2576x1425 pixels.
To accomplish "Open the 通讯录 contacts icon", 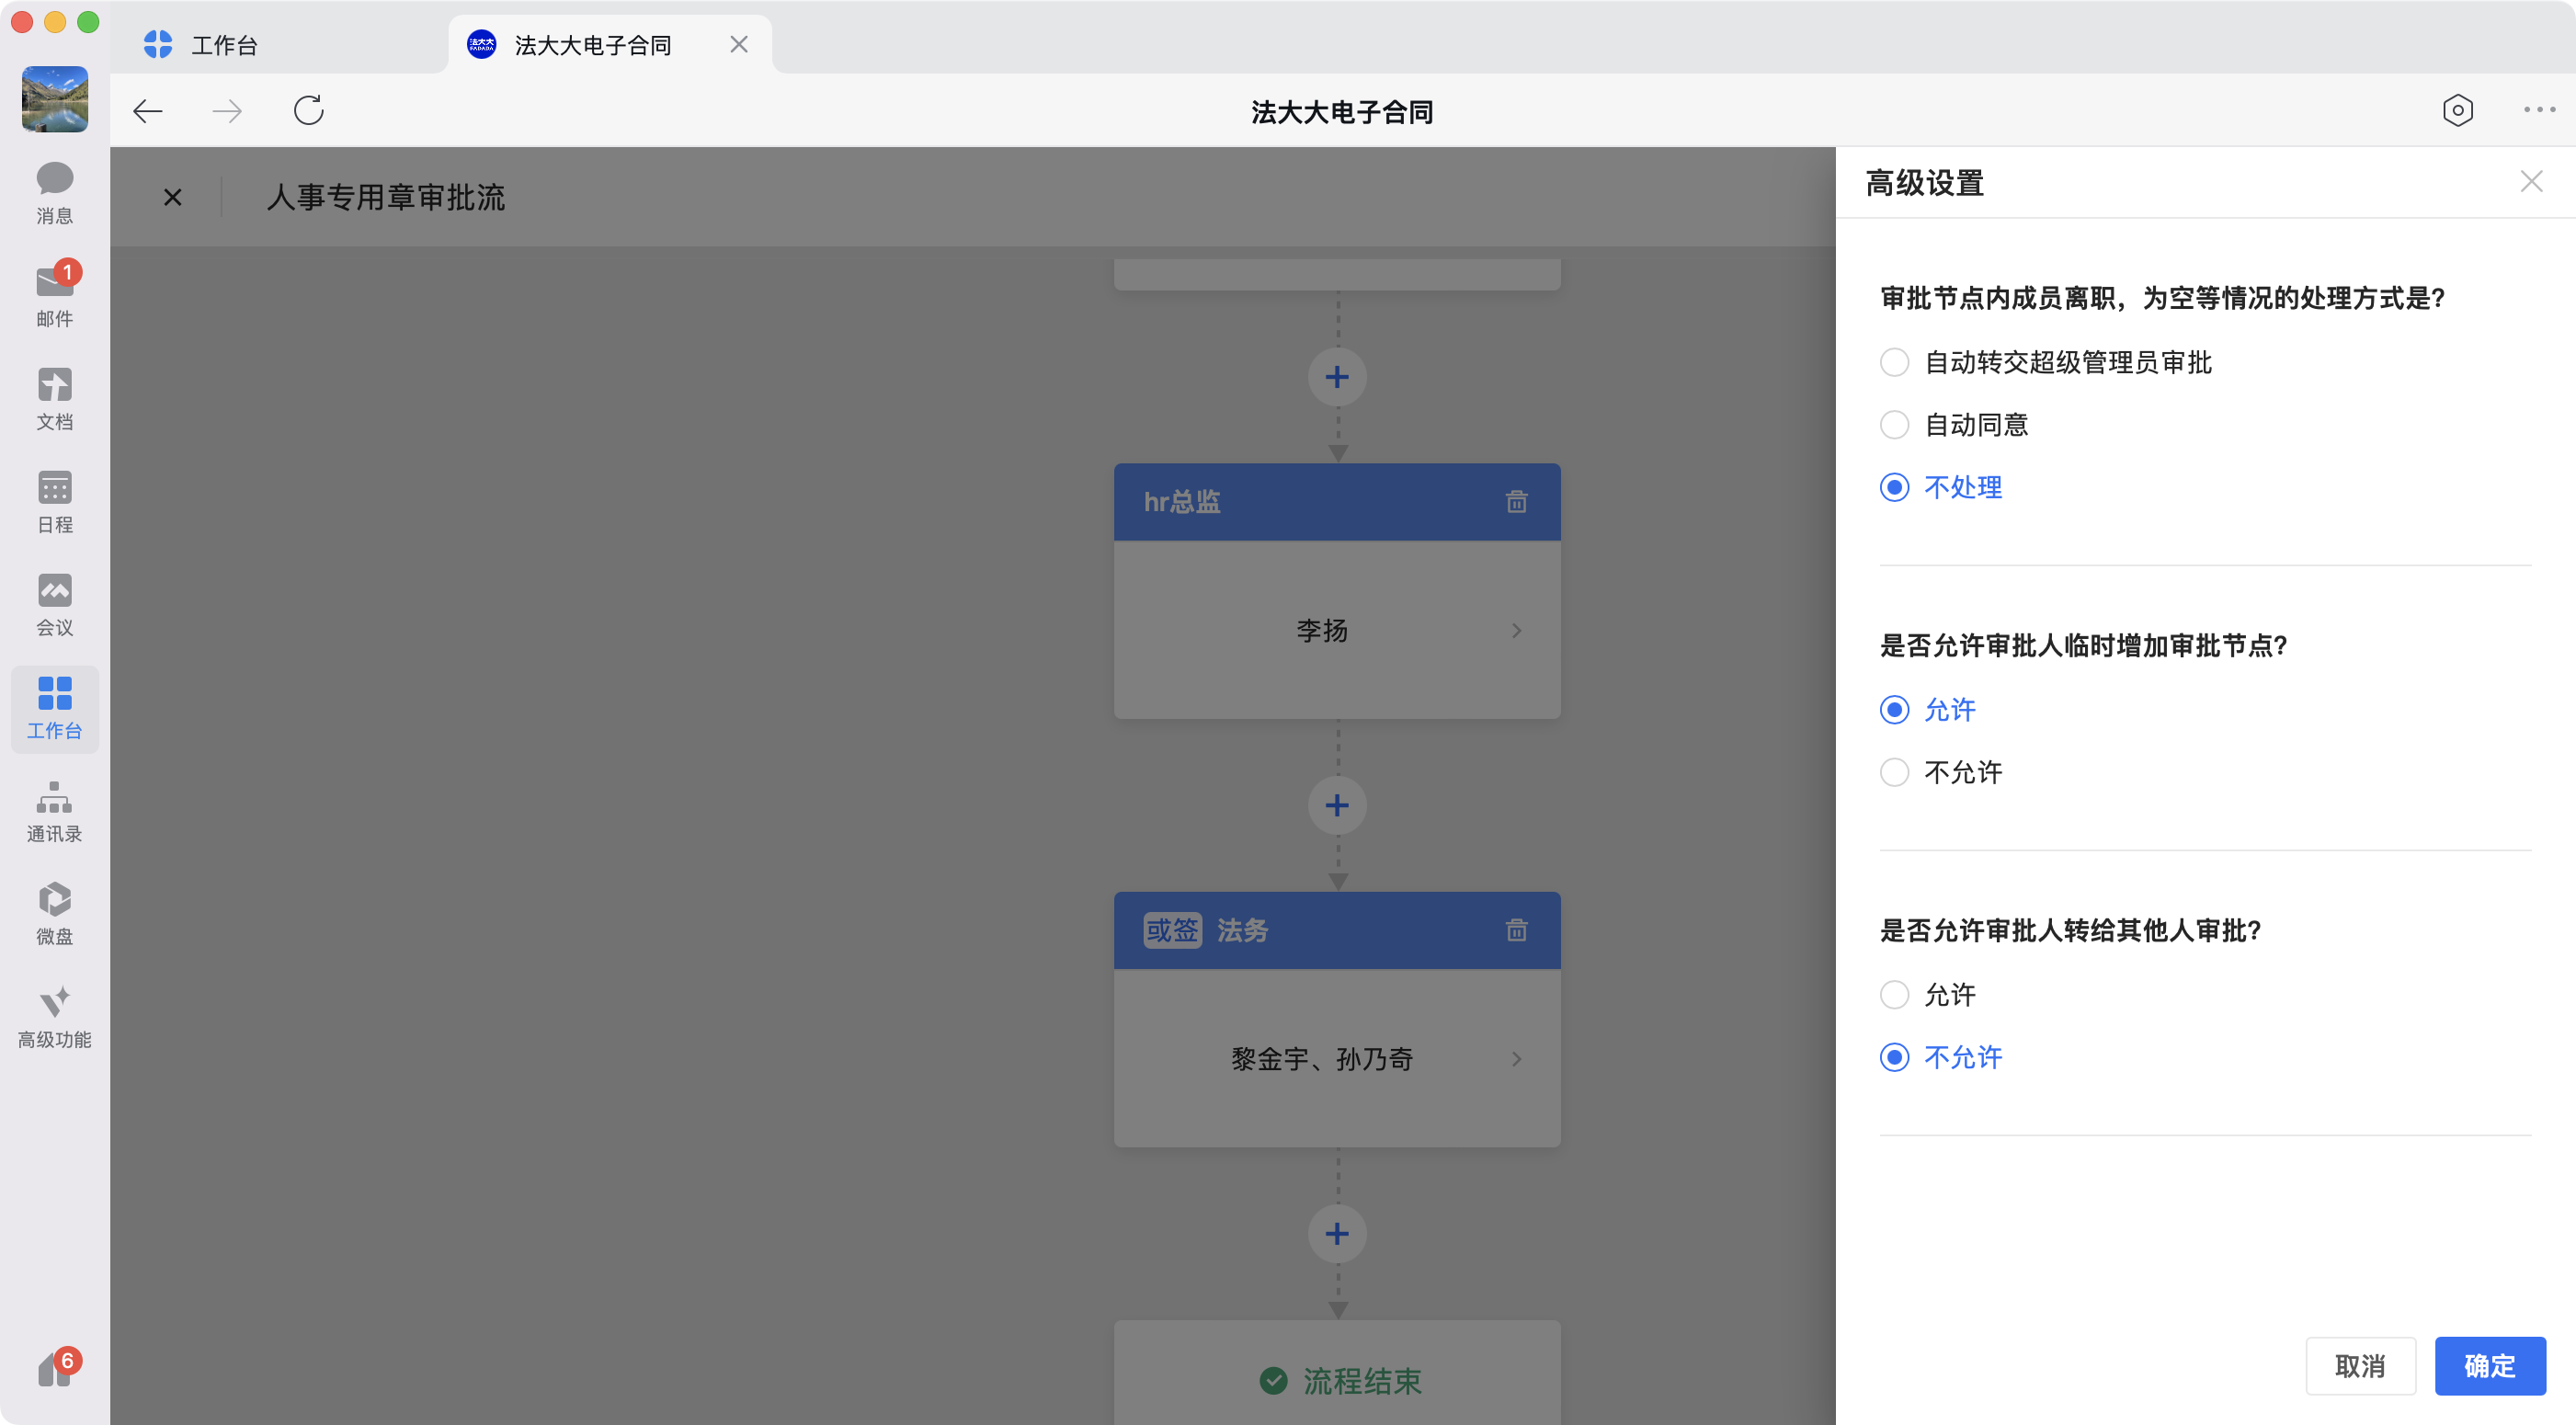I will point(54,811).
